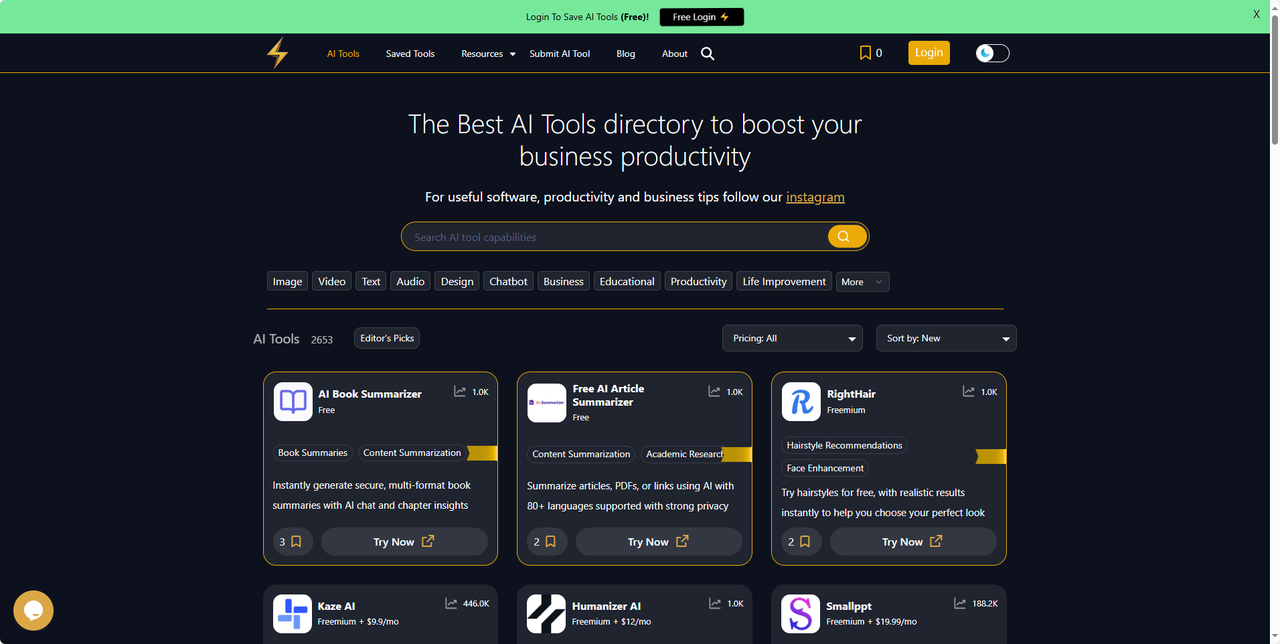Open Submit AI Tool page
1280x644 pixels.
(x=560, y=54)
